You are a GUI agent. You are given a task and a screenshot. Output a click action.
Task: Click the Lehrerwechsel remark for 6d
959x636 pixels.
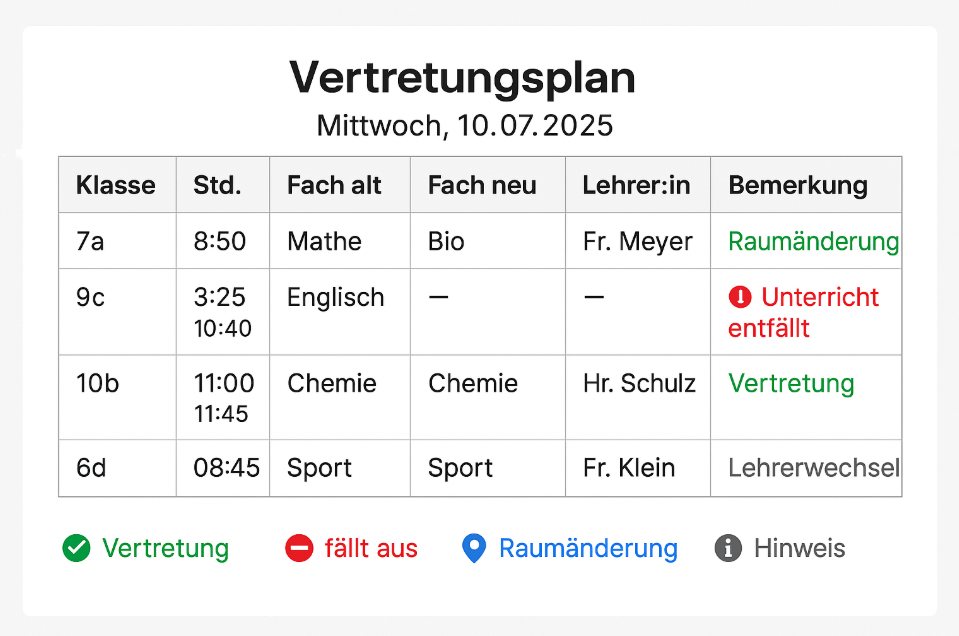click(813, 468)
